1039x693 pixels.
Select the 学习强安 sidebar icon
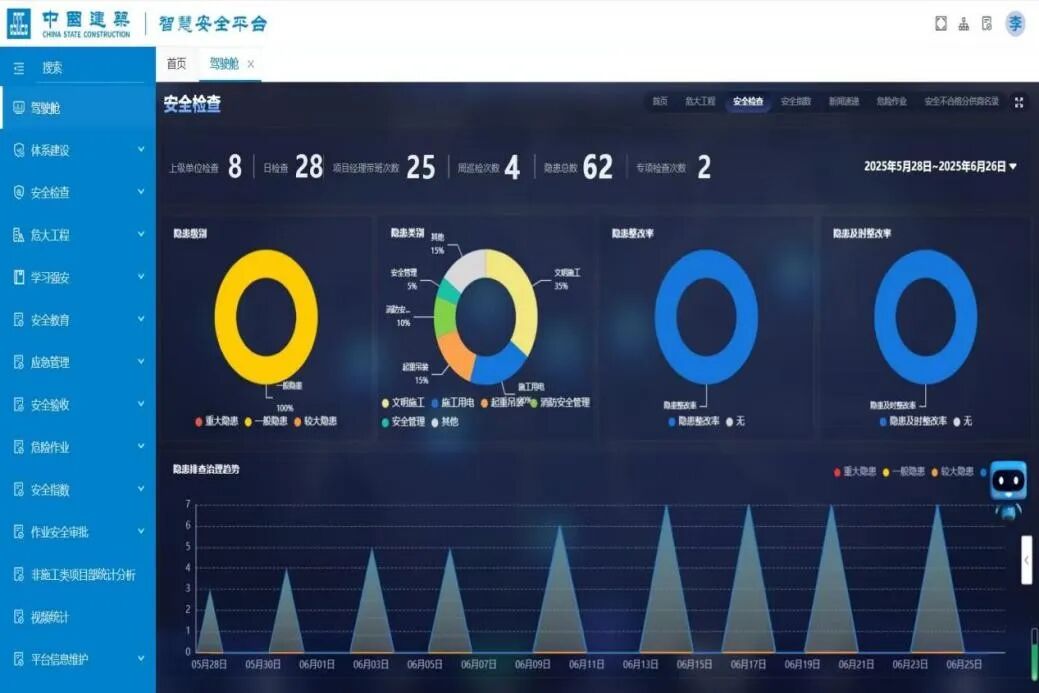click(x=21, y=277)
